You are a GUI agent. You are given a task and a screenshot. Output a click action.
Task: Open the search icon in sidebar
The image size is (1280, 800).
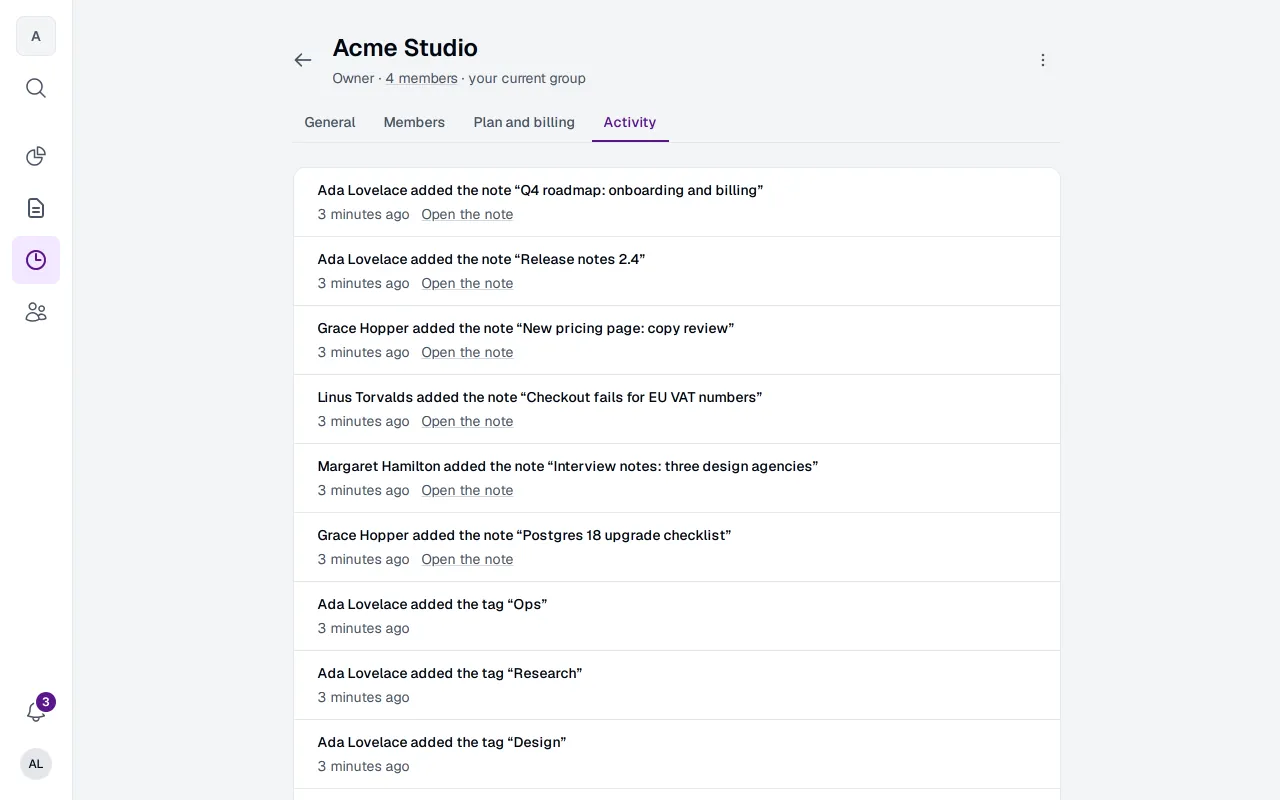(36, 88)
